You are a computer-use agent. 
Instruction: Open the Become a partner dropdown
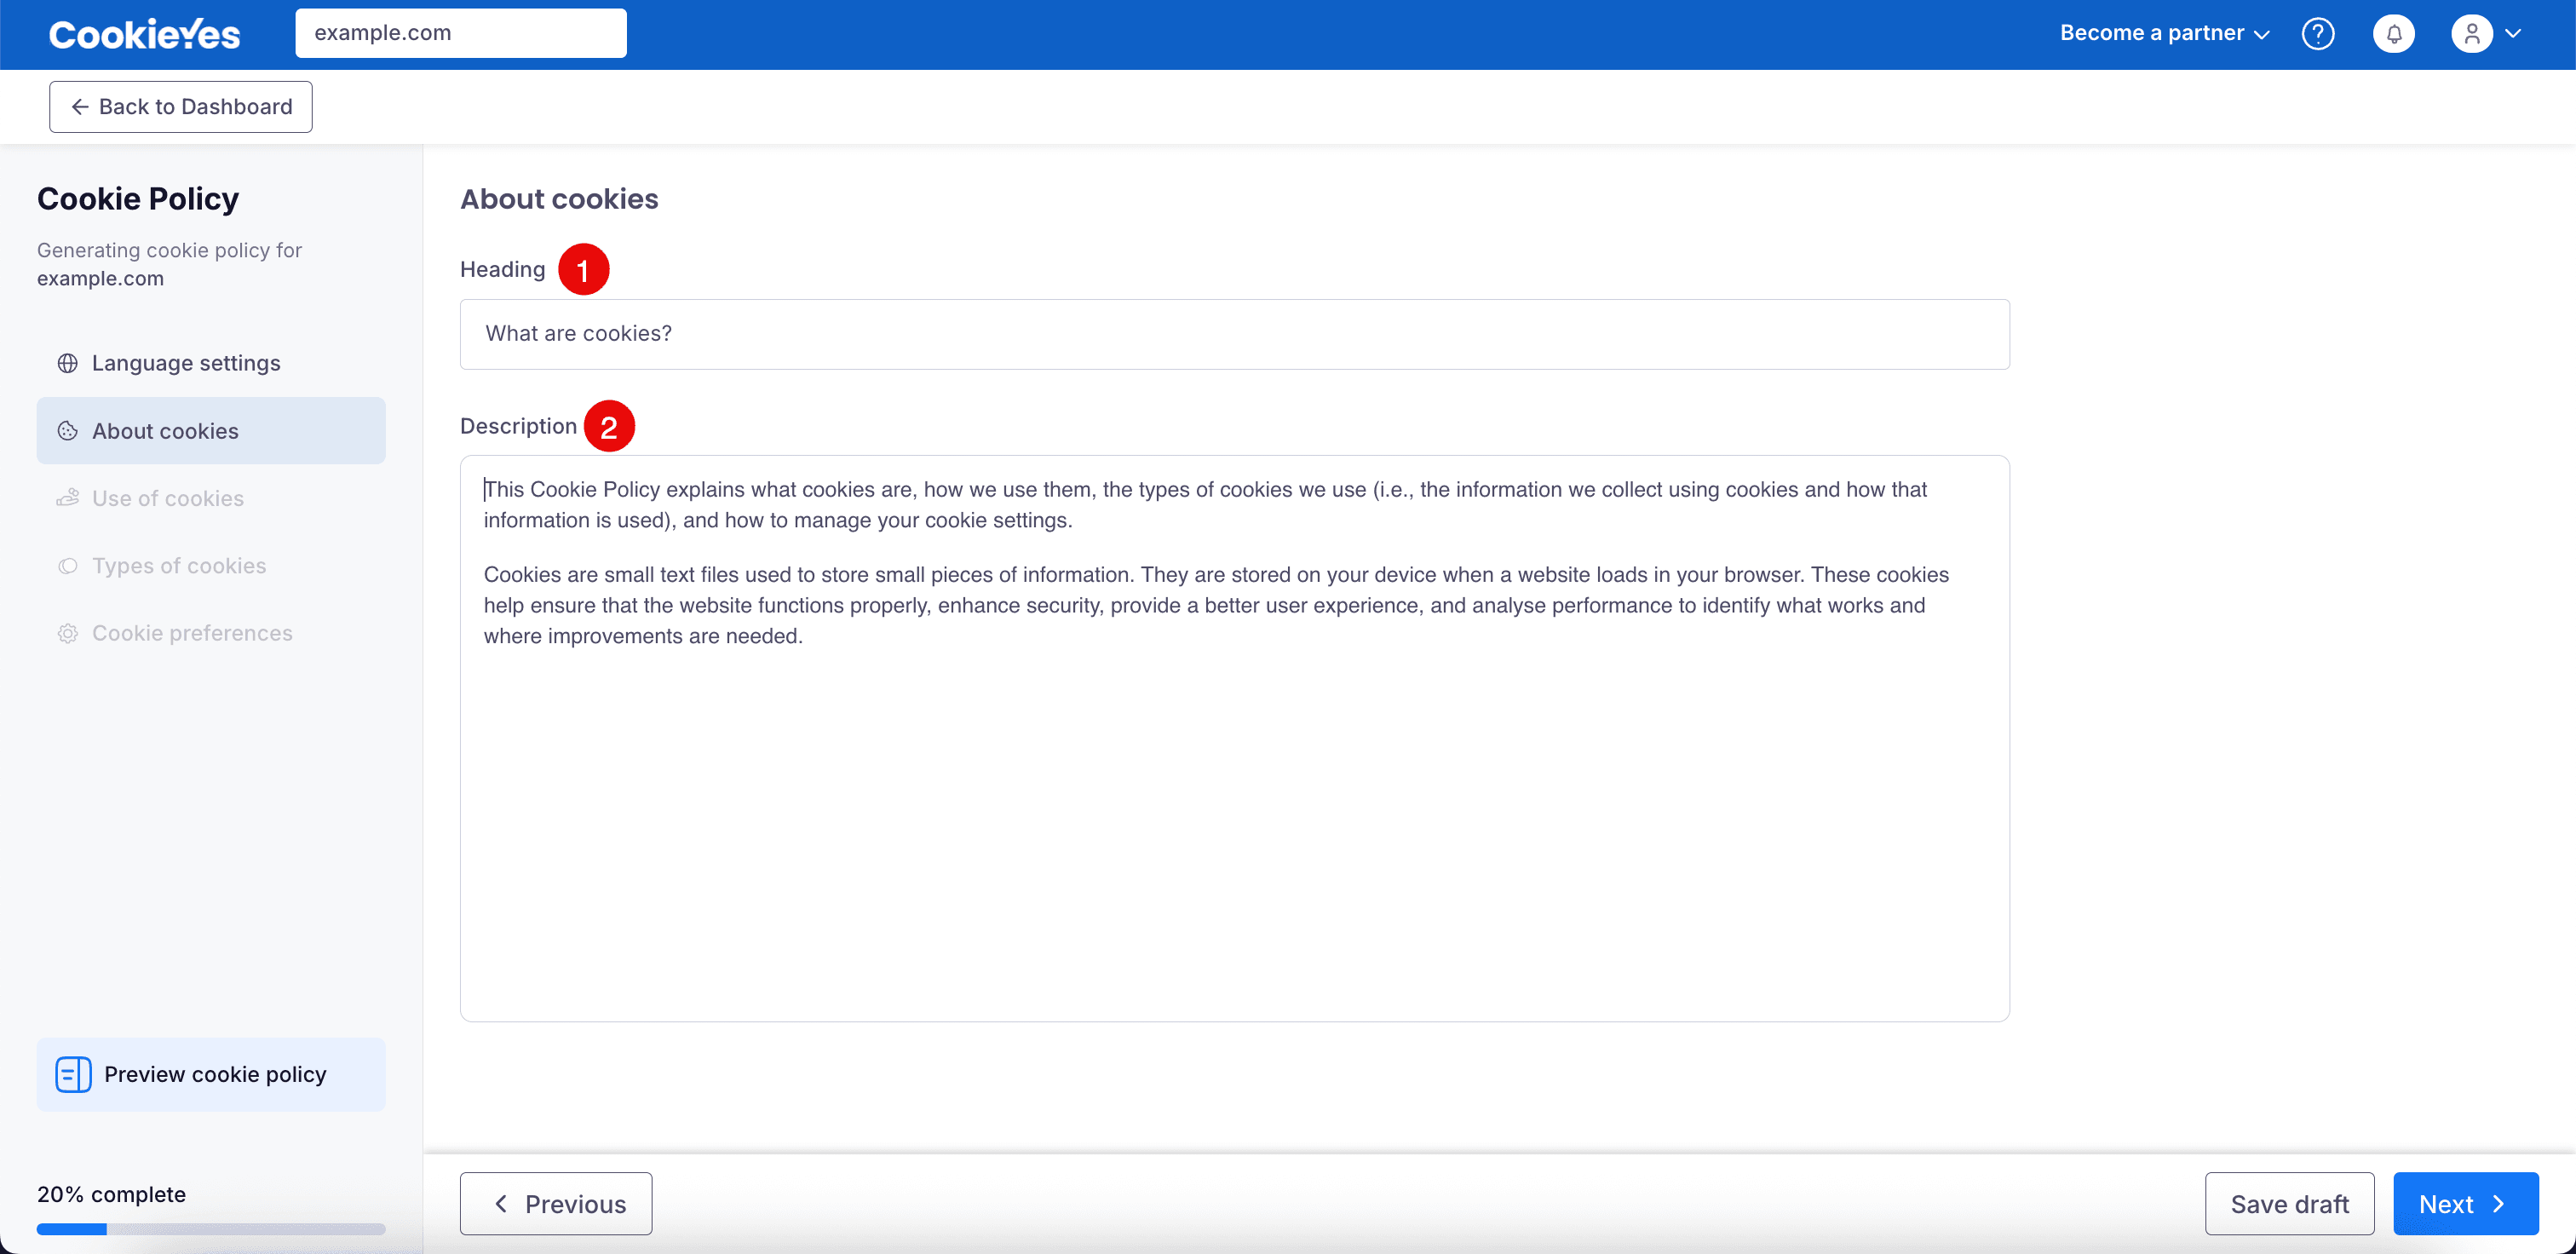click(x=2164, y=33)
